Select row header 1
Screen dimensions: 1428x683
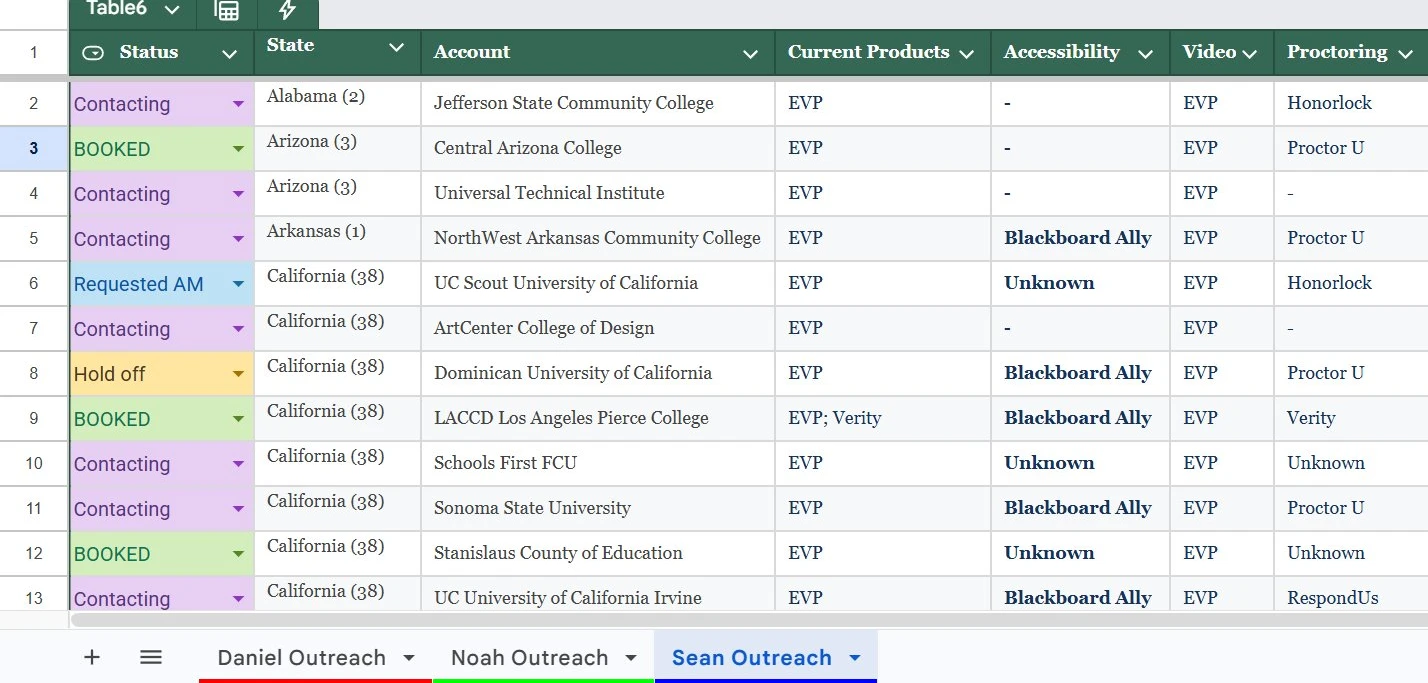click(34, 52)
